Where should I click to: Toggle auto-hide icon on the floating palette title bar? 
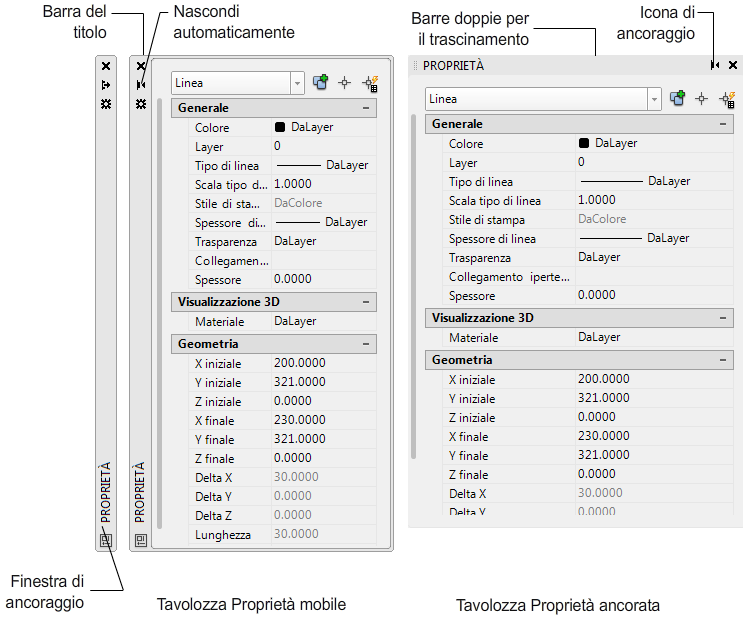[141, 85]
